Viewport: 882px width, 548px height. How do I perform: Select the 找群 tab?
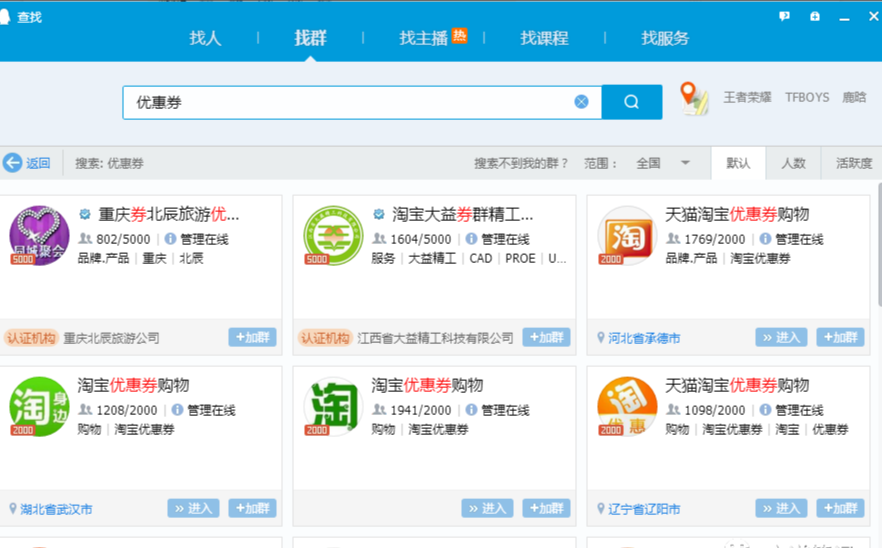tap(310, 38)
